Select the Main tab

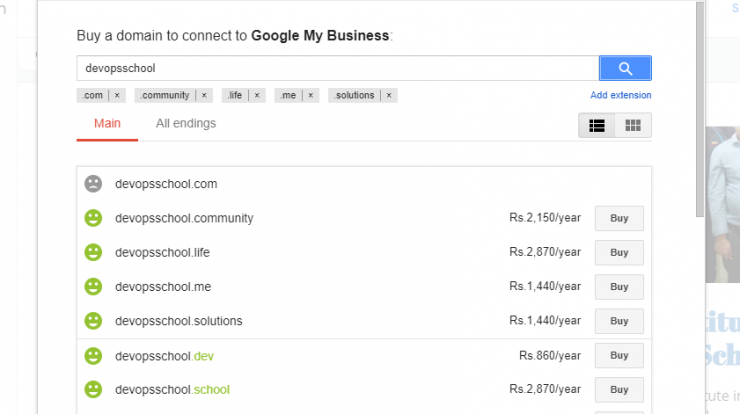(x=107, y=123)
